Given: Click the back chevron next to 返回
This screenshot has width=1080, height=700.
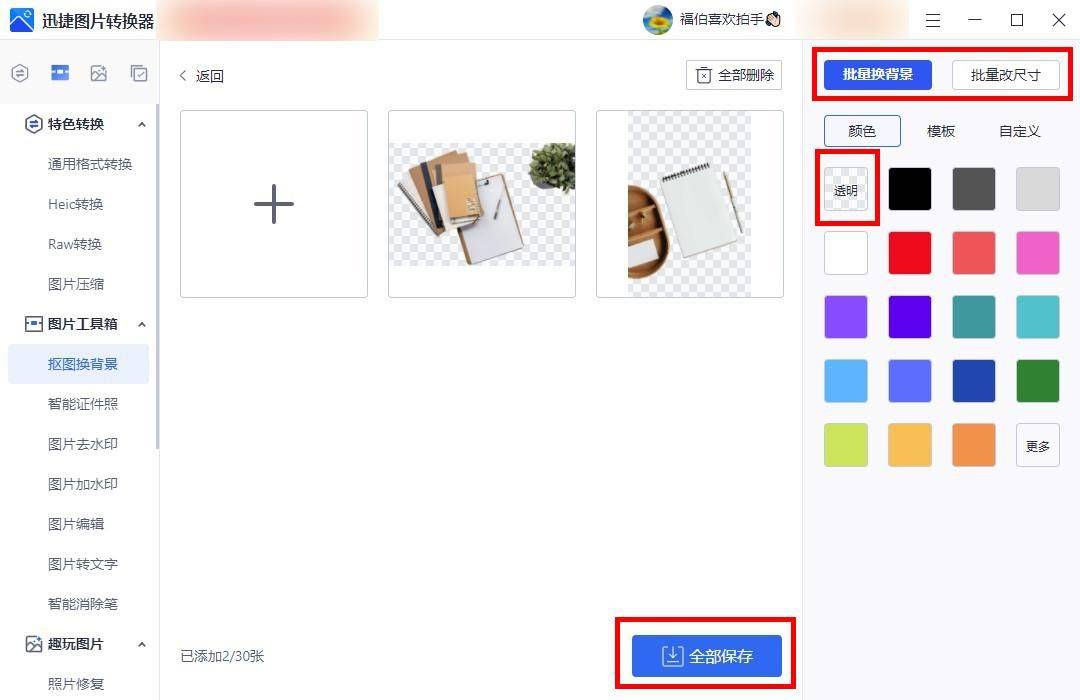Looking at the screenshot, I should 183,75.
